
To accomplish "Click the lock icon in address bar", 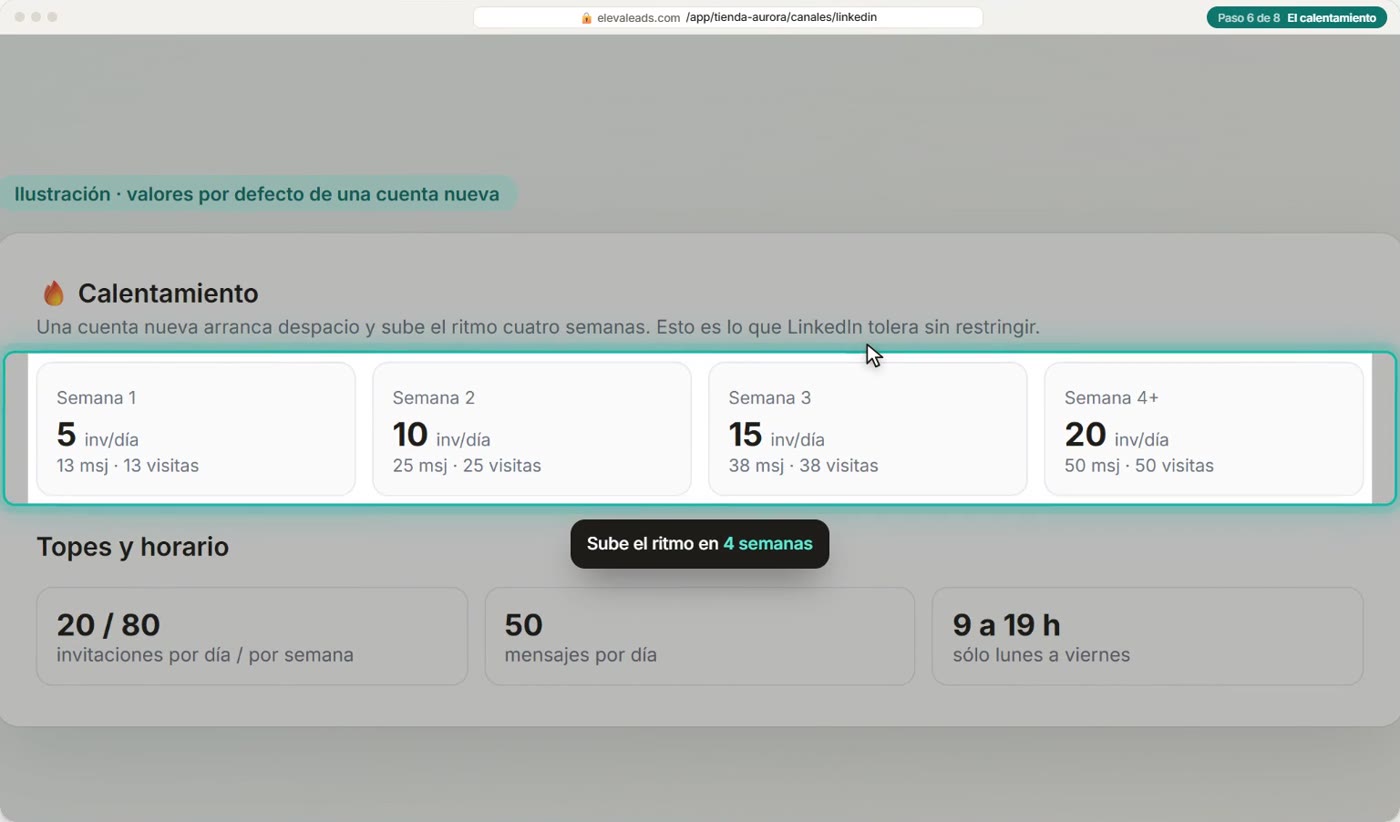I will [587, 18].
